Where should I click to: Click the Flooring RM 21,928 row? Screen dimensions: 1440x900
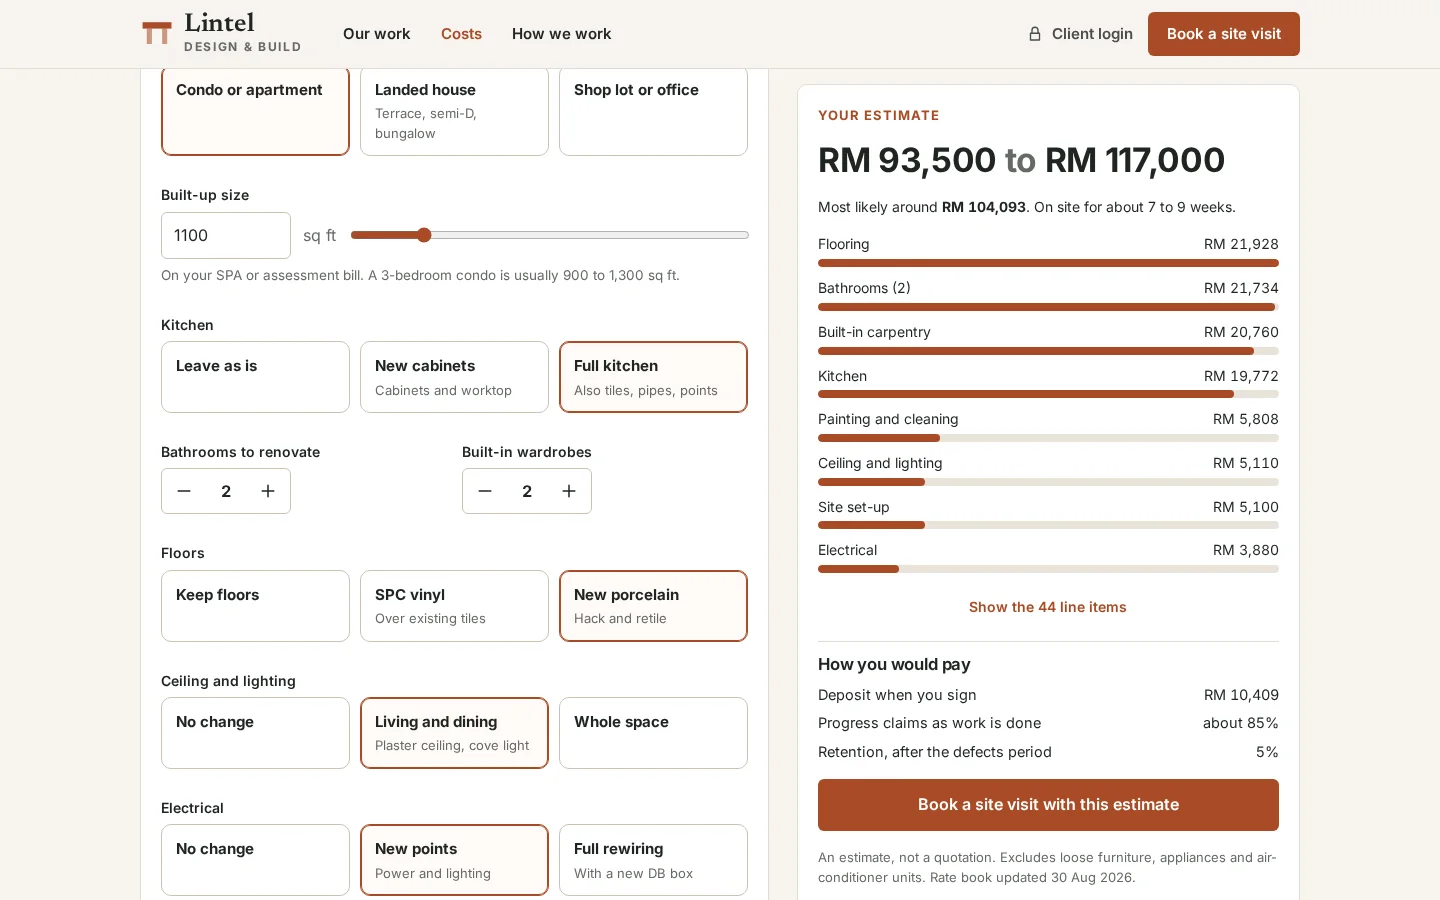(1048, 252)
